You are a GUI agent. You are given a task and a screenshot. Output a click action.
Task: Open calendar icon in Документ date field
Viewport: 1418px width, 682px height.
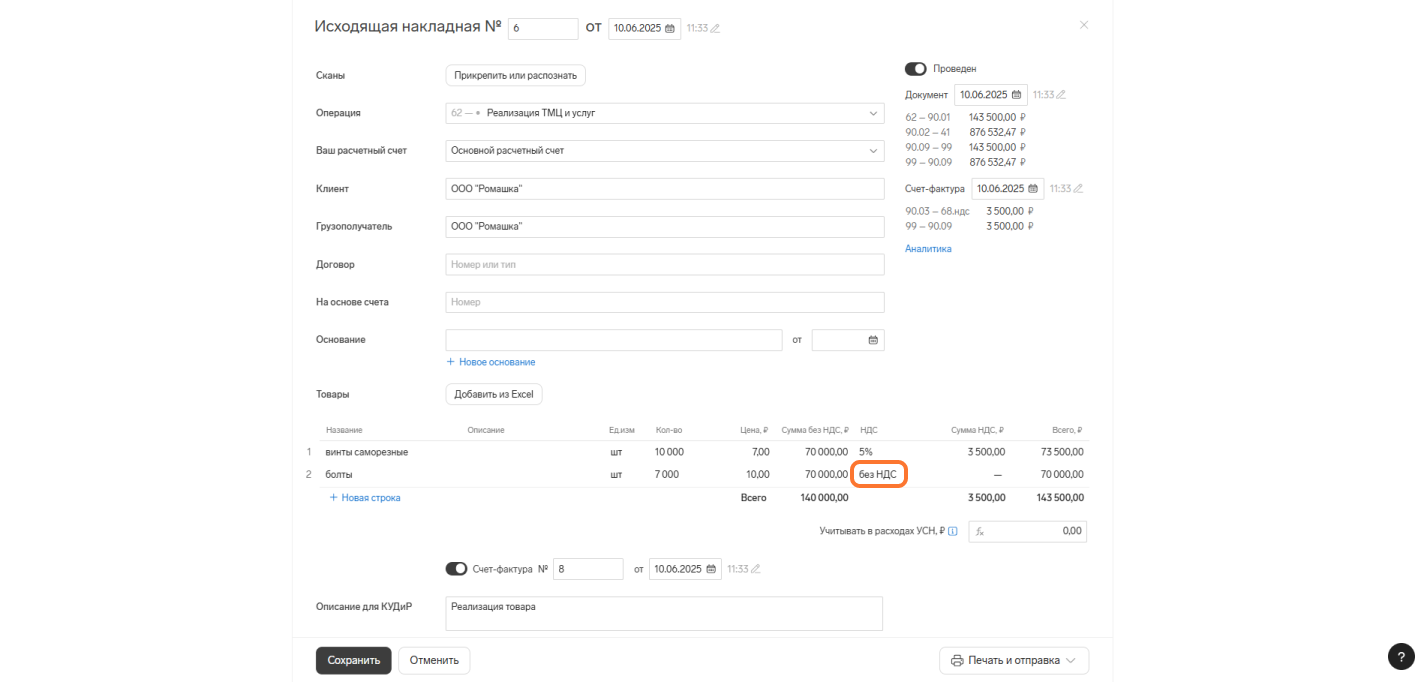tap(1017, 95)
